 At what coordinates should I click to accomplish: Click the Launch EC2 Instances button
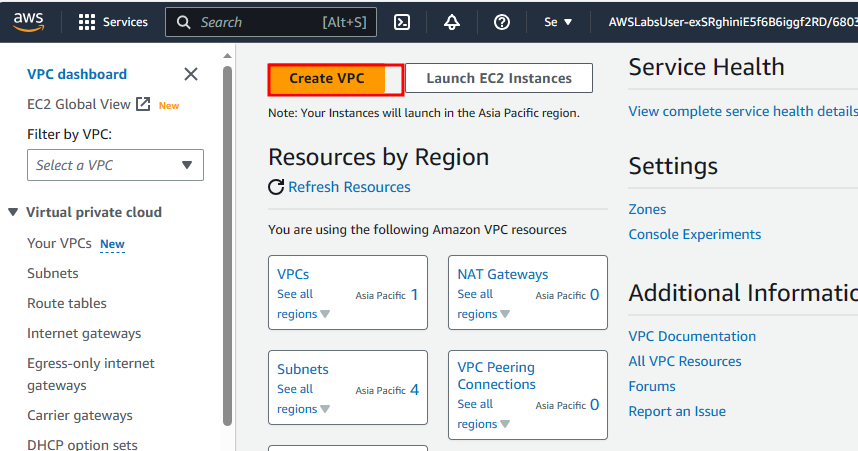pos(498,78)
